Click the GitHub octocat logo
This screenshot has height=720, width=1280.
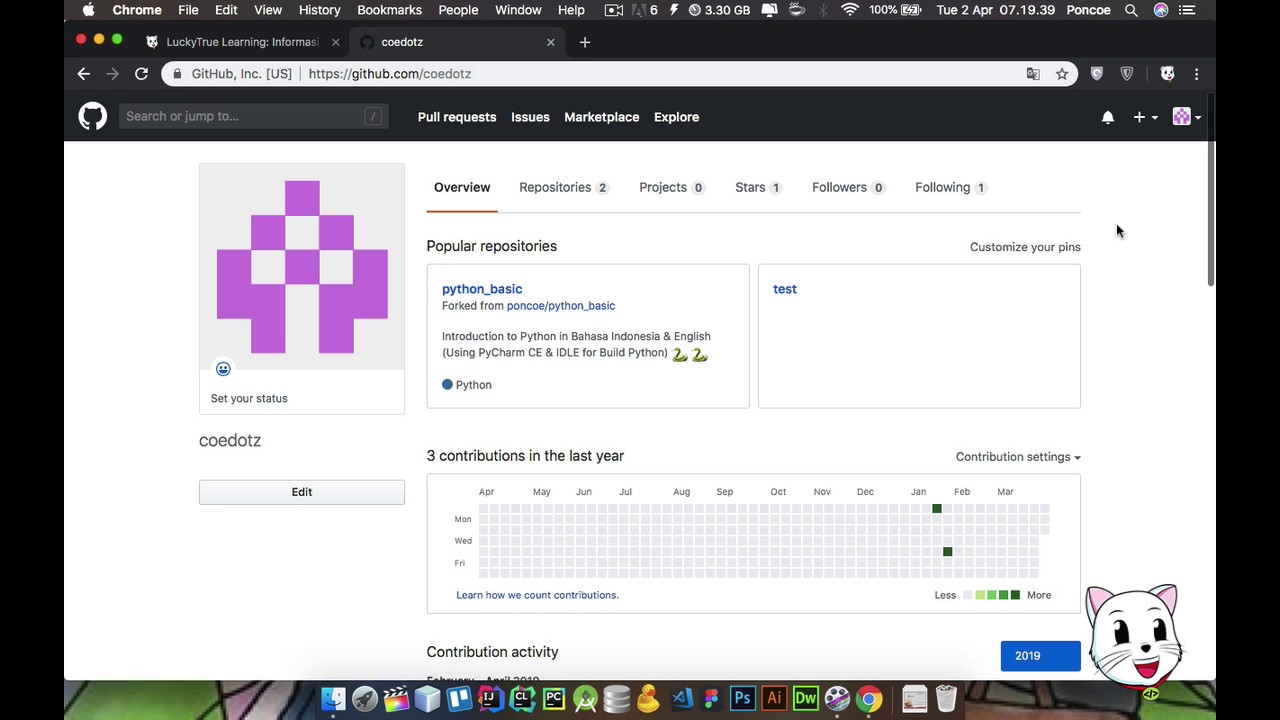(93, 116)
